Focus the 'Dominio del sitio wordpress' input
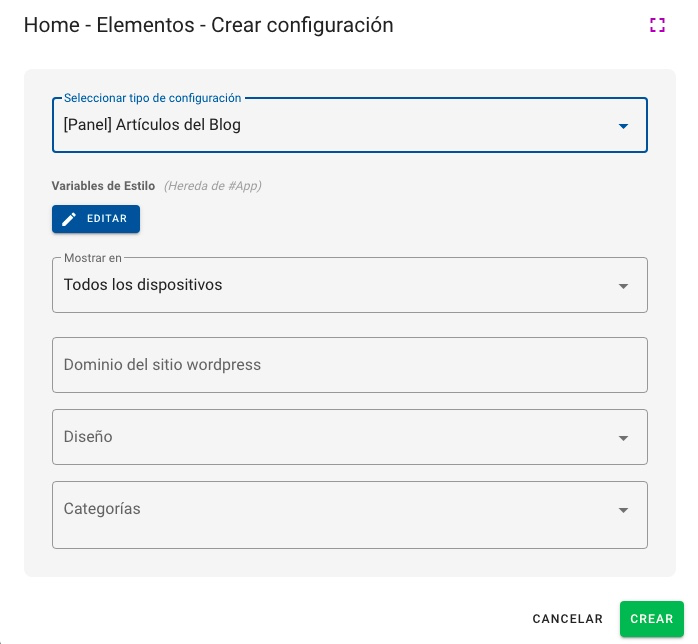Viewport: 698px width, 644px height. pos(349,365)
